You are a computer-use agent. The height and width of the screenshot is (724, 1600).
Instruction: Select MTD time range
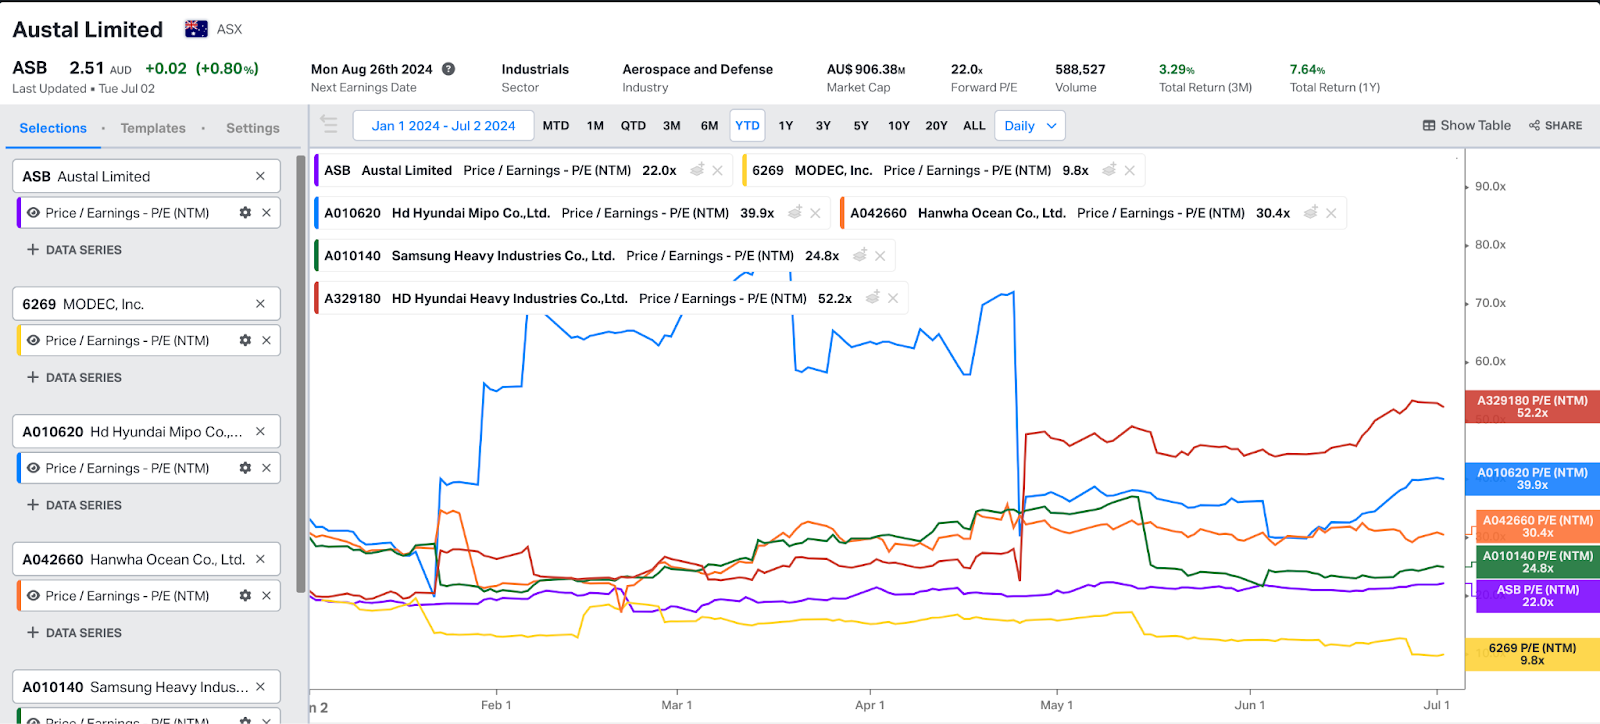tap(556, 126)
